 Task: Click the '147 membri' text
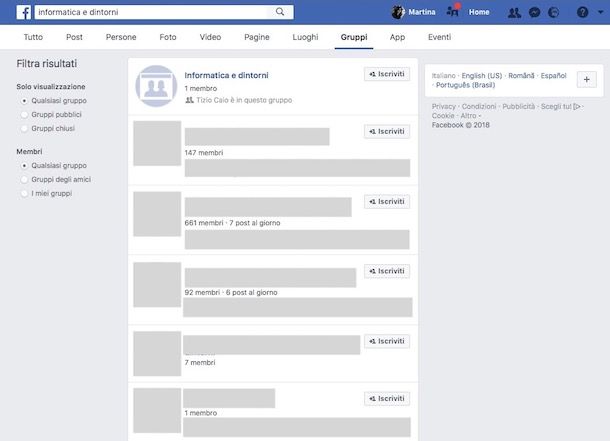coord(204,153)
